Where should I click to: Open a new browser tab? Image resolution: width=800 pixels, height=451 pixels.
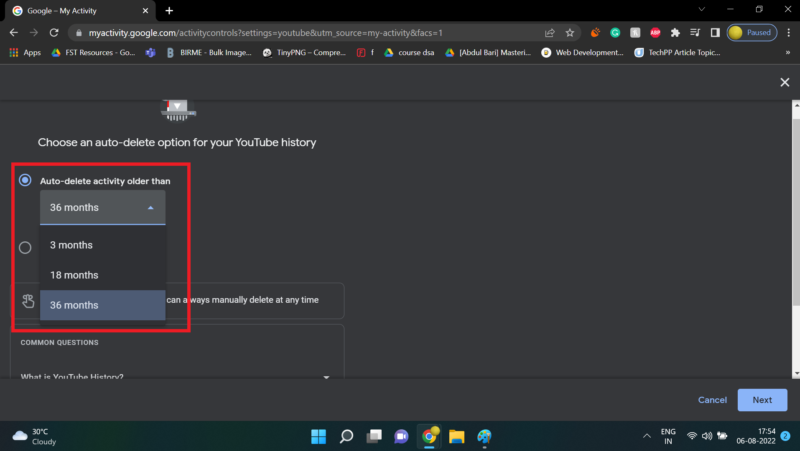pos(169,10)
